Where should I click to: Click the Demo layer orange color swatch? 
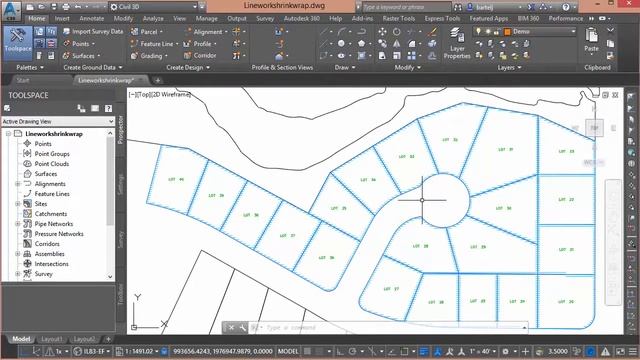tap(507, 31)
